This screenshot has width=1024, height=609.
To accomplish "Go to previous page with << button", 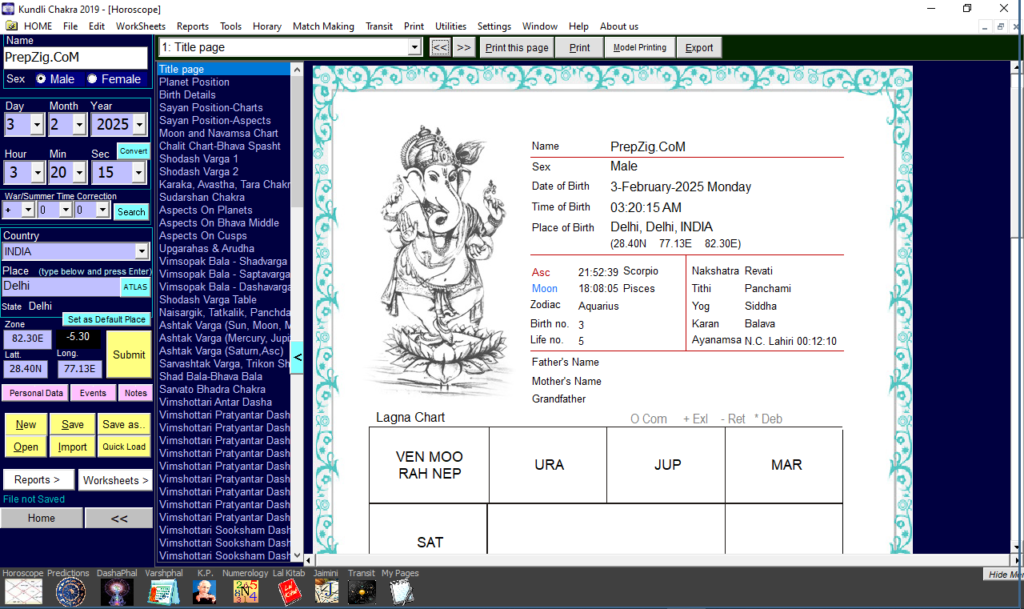I will [x=440, y=48].
